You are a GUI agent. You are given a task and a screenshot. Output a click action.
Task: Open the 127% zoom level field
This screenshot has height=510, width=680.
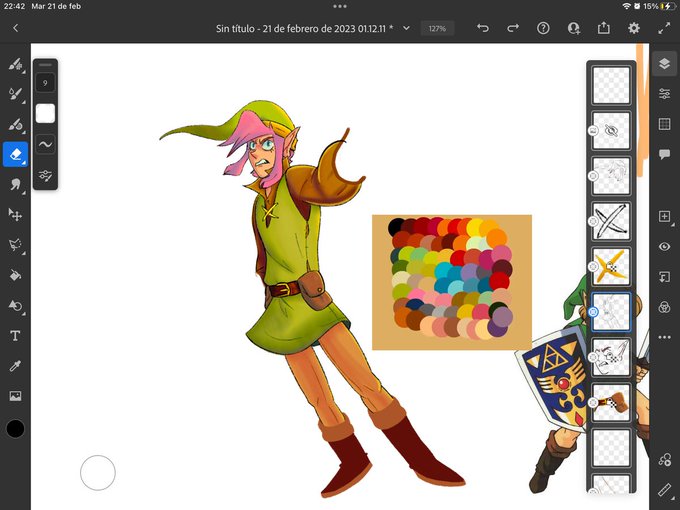(x=437, y=29)
